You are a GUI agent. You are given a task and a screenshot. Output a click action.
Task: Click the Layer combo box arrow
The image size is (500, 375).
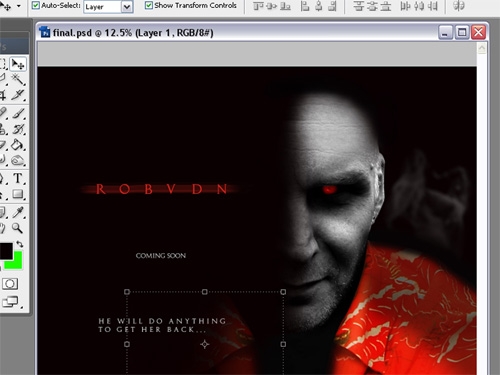pyautogui.click(x=127, y=7)
